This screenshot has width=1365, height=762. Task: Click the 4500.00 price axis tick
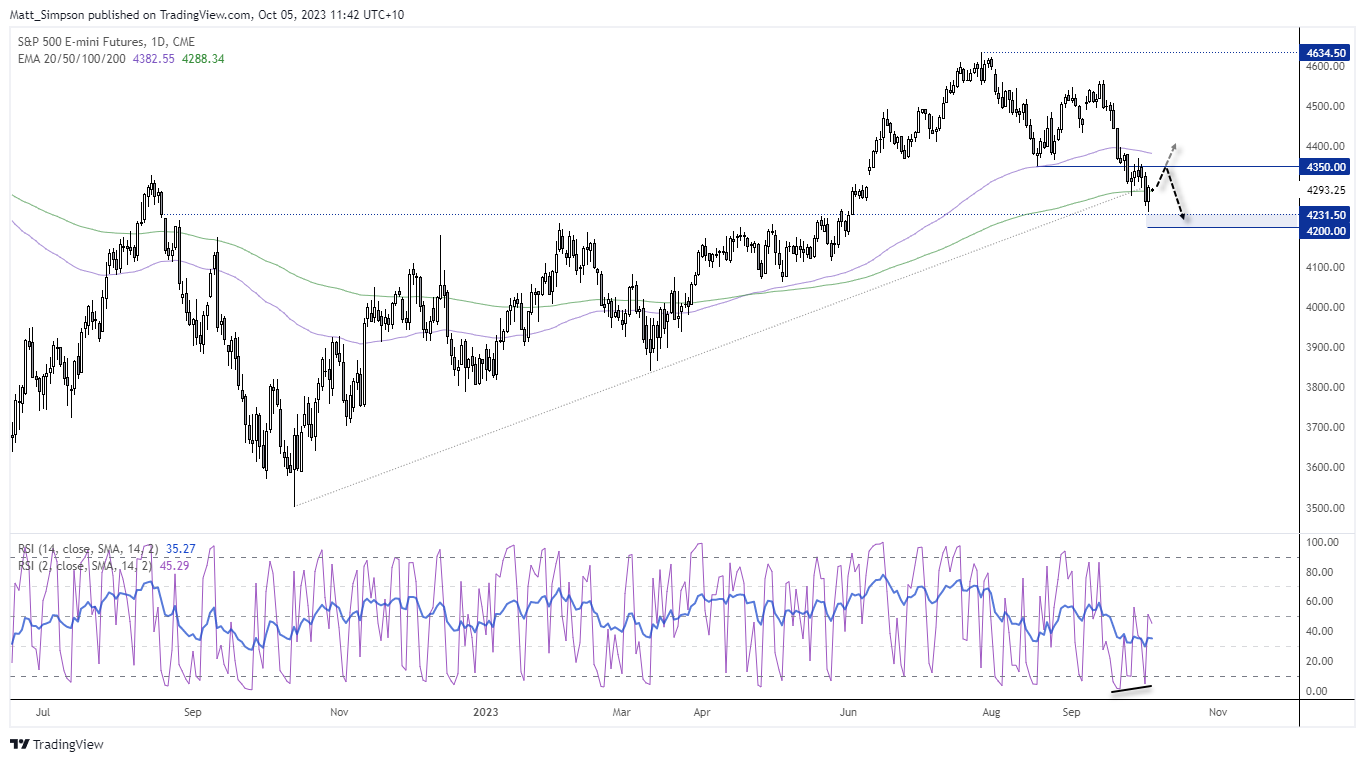(x=1326, y=106)
